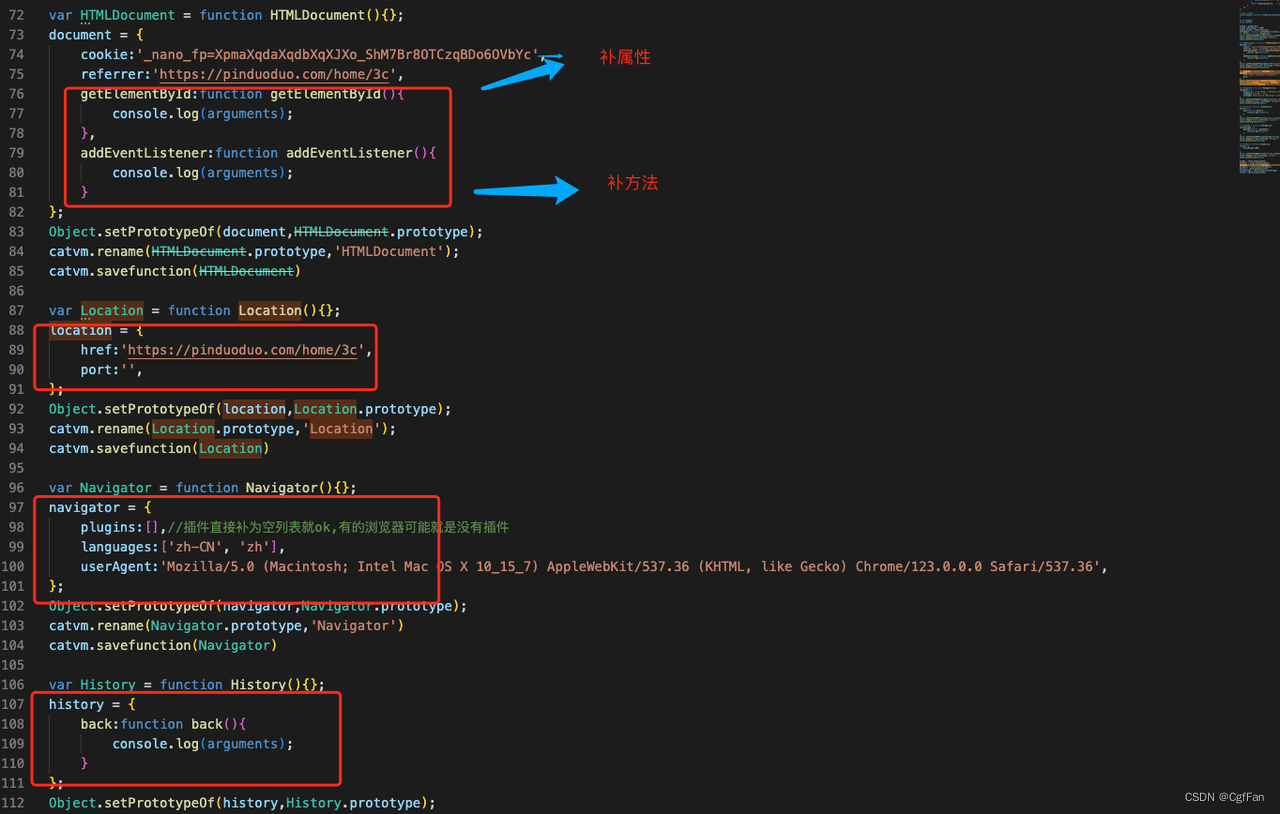Viewport: 1280px width, 814px height.
Task: Click the 补方法 annotation label
Action: (x=632, y=183)
